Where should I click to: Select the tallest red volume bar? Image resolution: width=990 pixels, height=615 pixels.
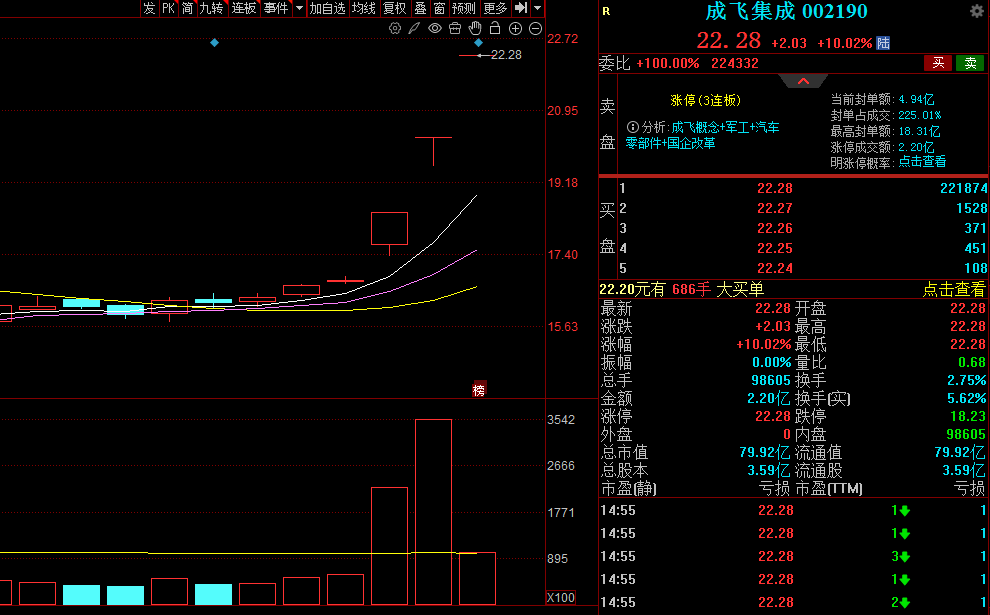pos(433,511)
